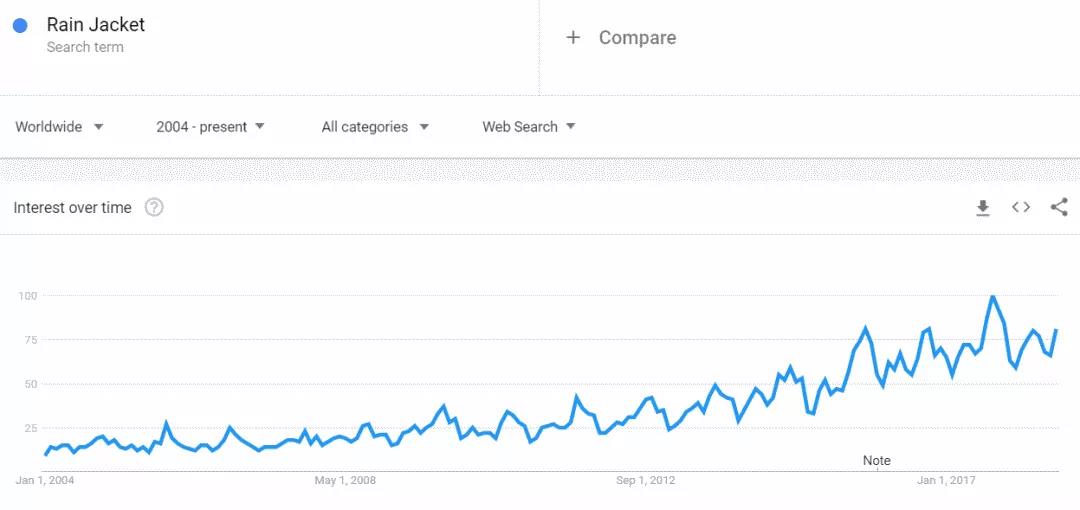The height and width of the screenshot is (510, 1080).
Task: Click the peak point at 100 on the chart
Action: (992, 297)
